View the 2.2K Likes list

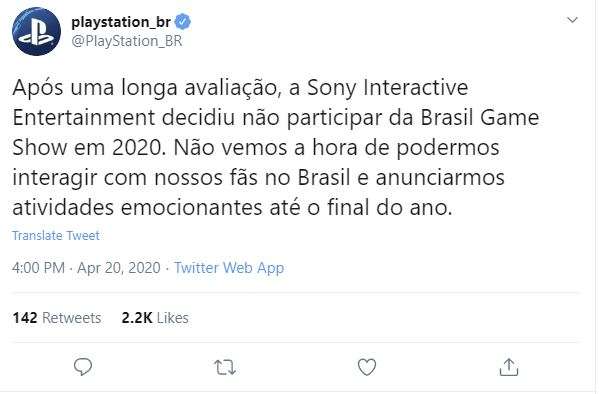(155, 318)
